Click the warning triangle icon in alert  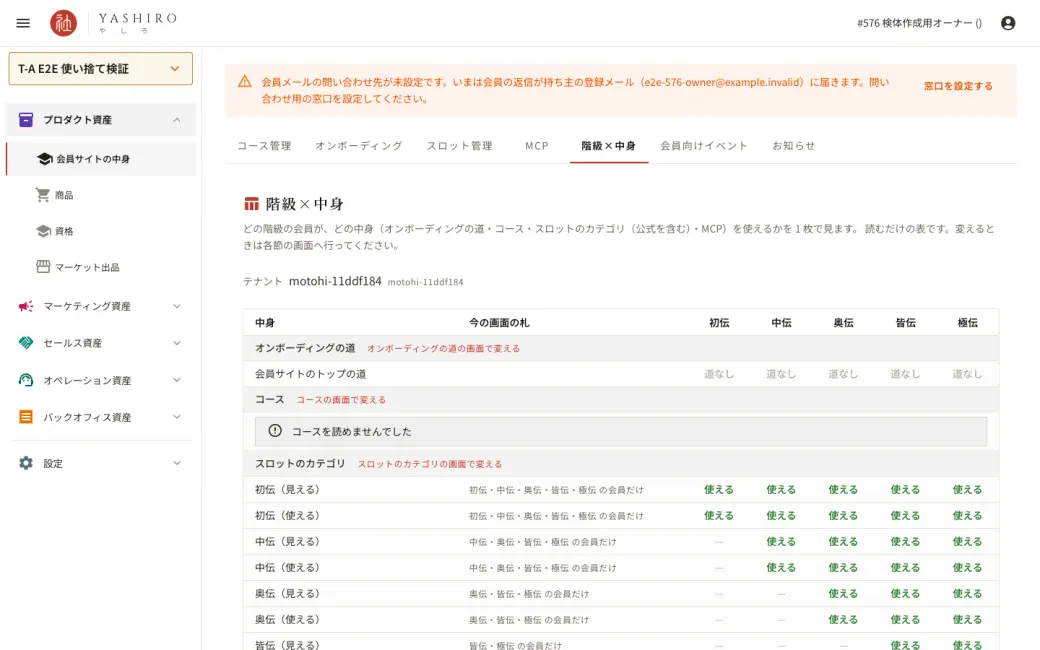tap(245, 82)
